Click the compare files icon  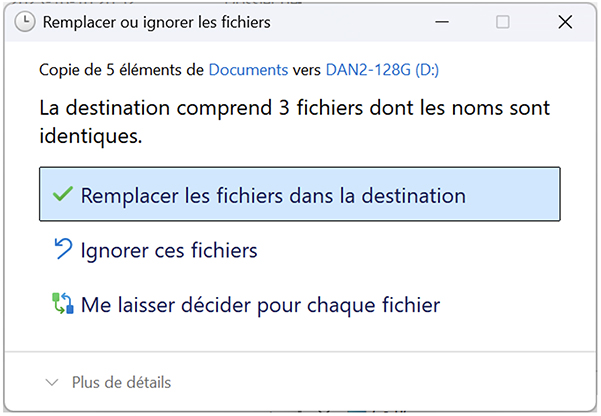coord(62,303)
